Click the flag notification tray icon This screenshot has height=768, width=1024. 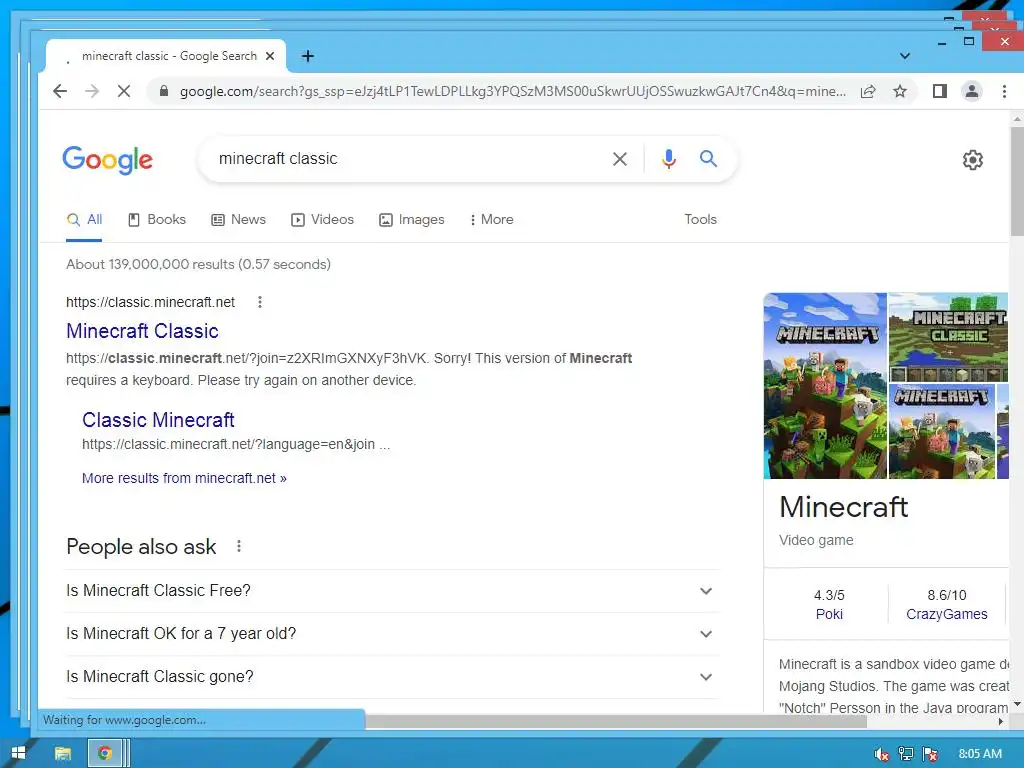[x=930, y=754]
